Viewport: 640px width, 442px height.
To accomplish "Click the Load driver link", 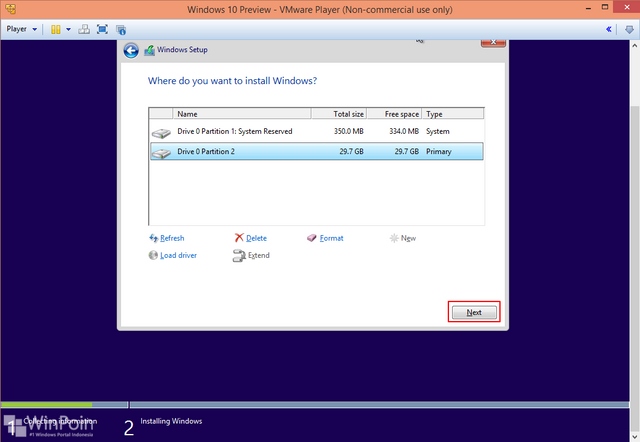I will click(x=178, y=255).
